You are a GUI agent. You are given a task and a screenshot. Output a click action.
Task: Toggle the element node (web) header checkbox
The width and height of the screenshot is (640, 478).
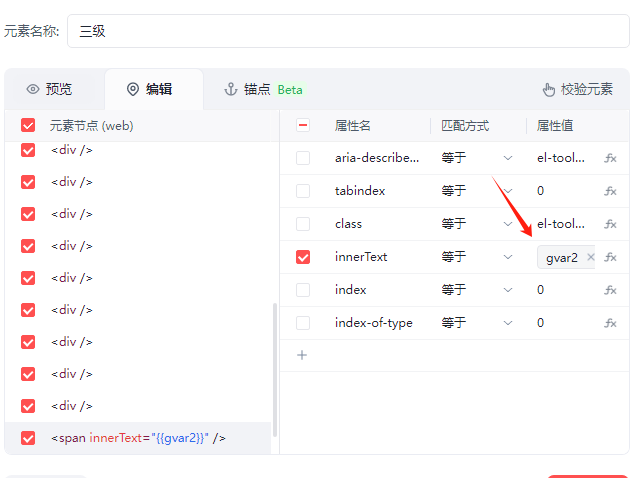(28, 126)
